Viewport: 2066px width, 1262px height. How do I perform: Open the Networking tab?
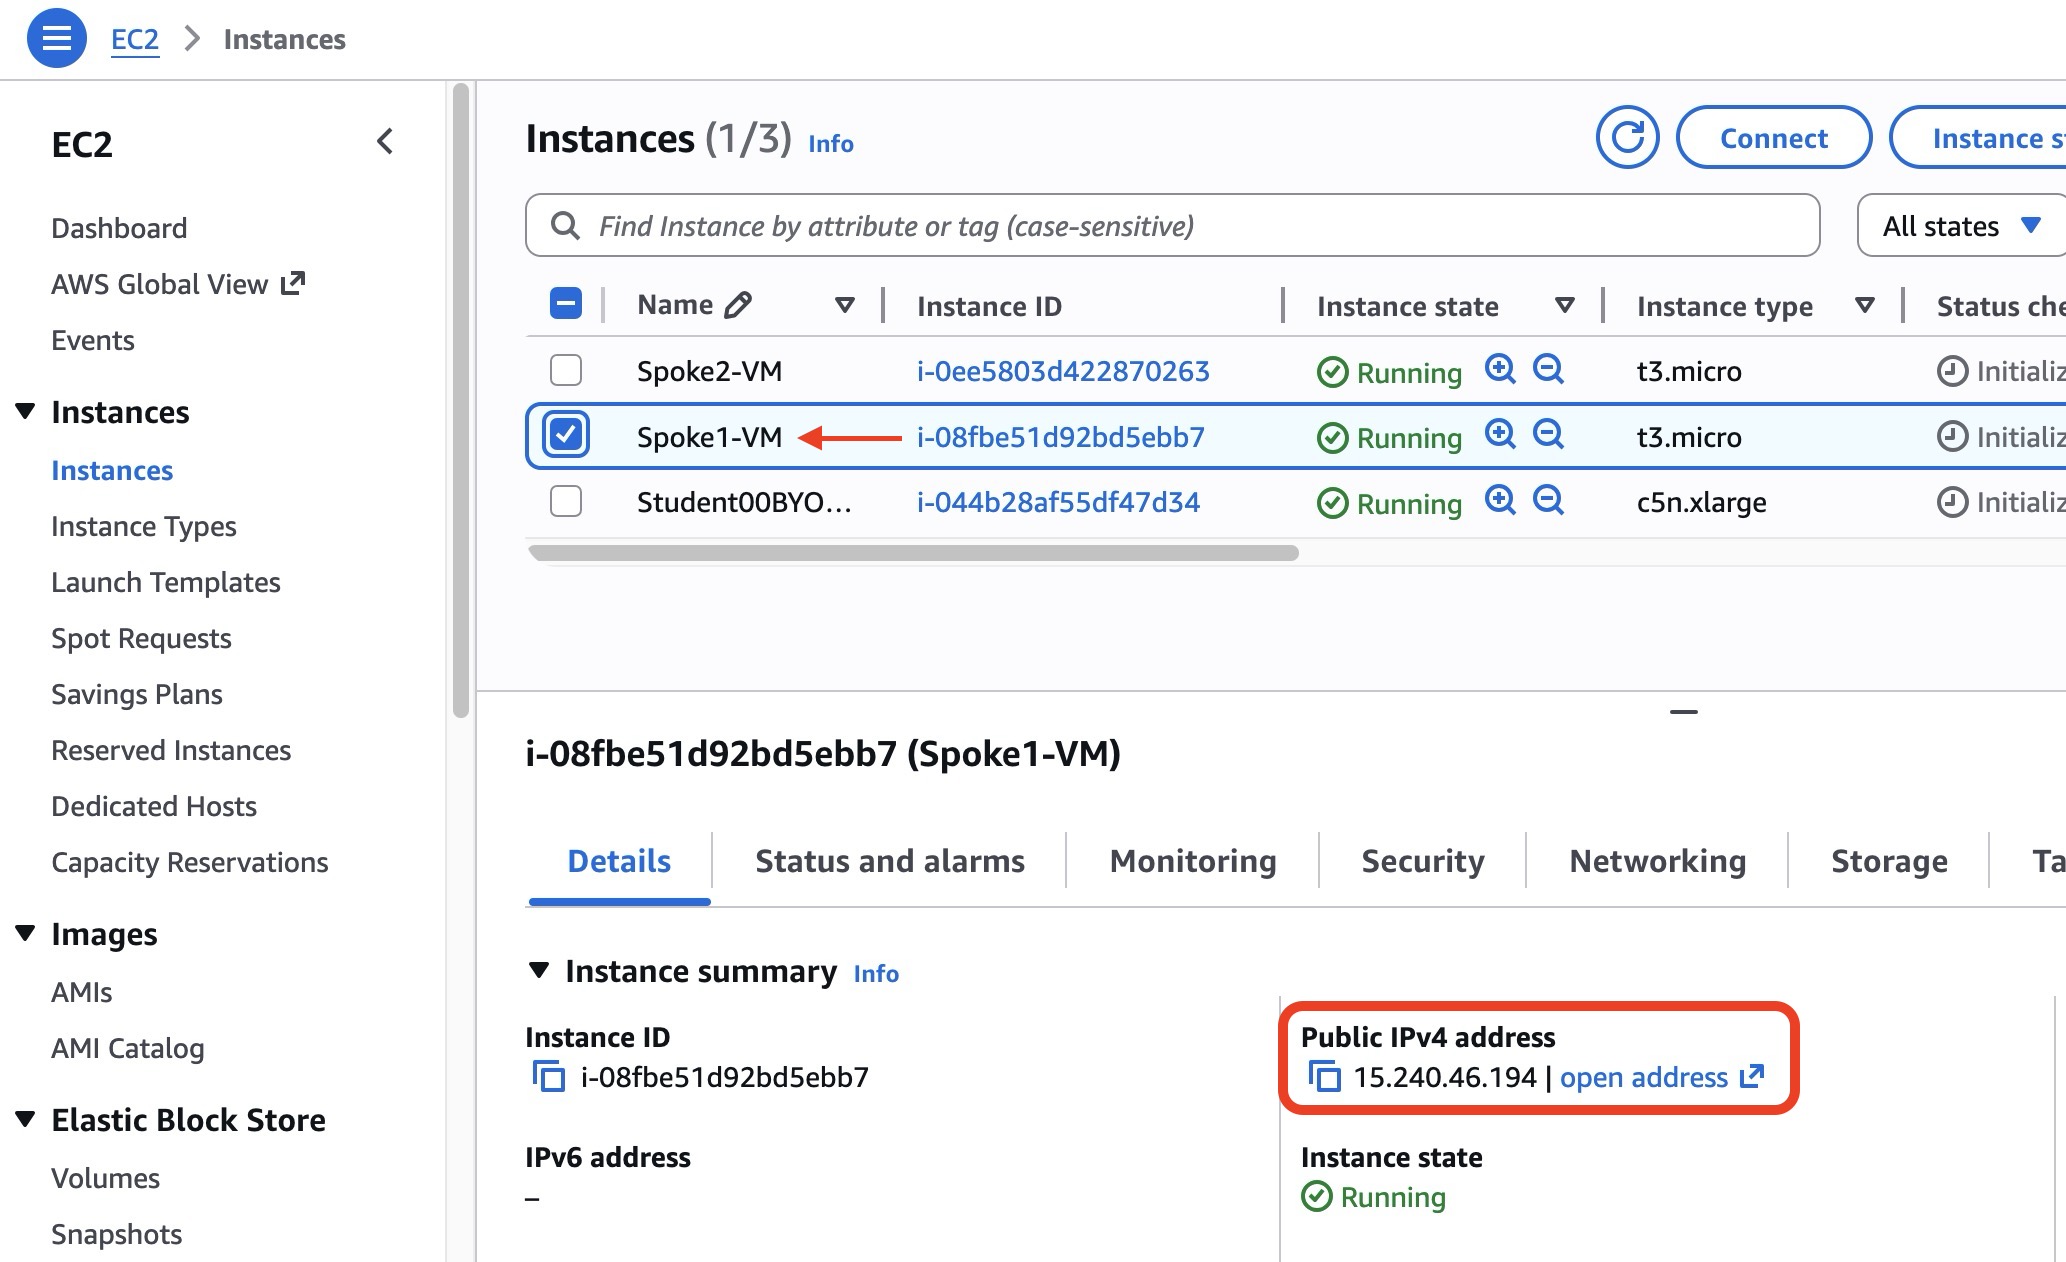[x=1657, y=861]
